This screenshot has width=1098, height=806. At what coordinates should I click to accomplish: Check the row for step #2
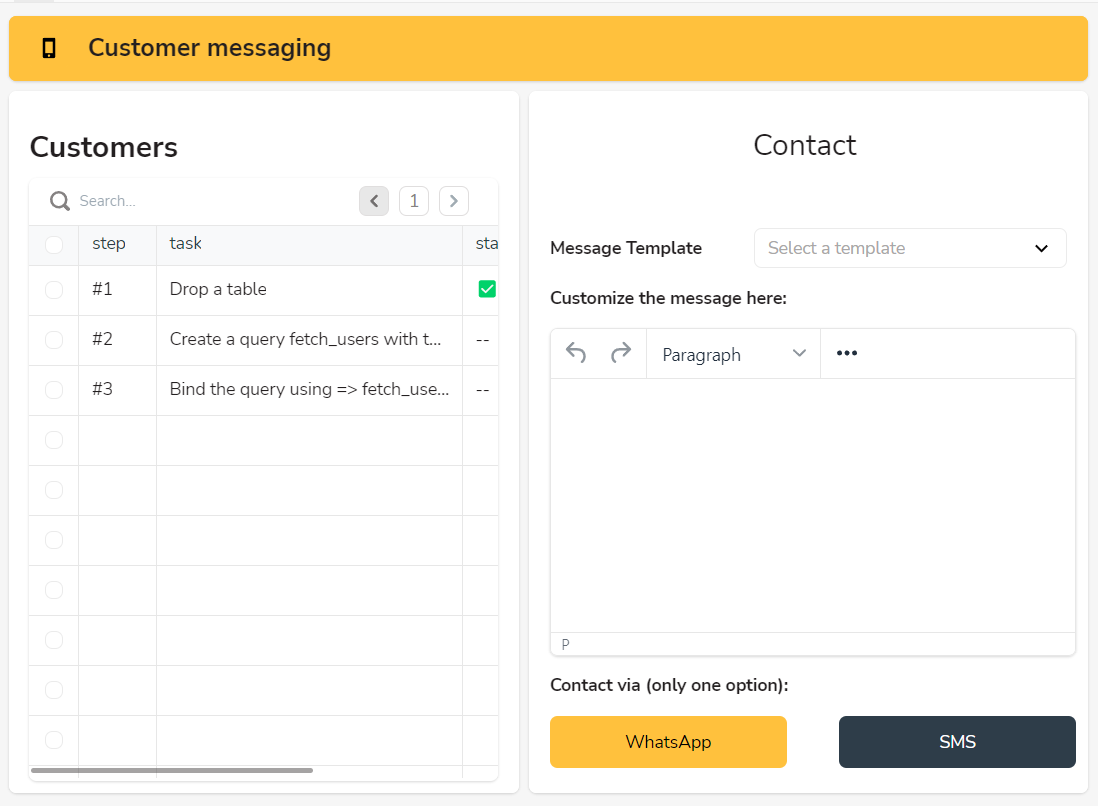coord(54,340)
